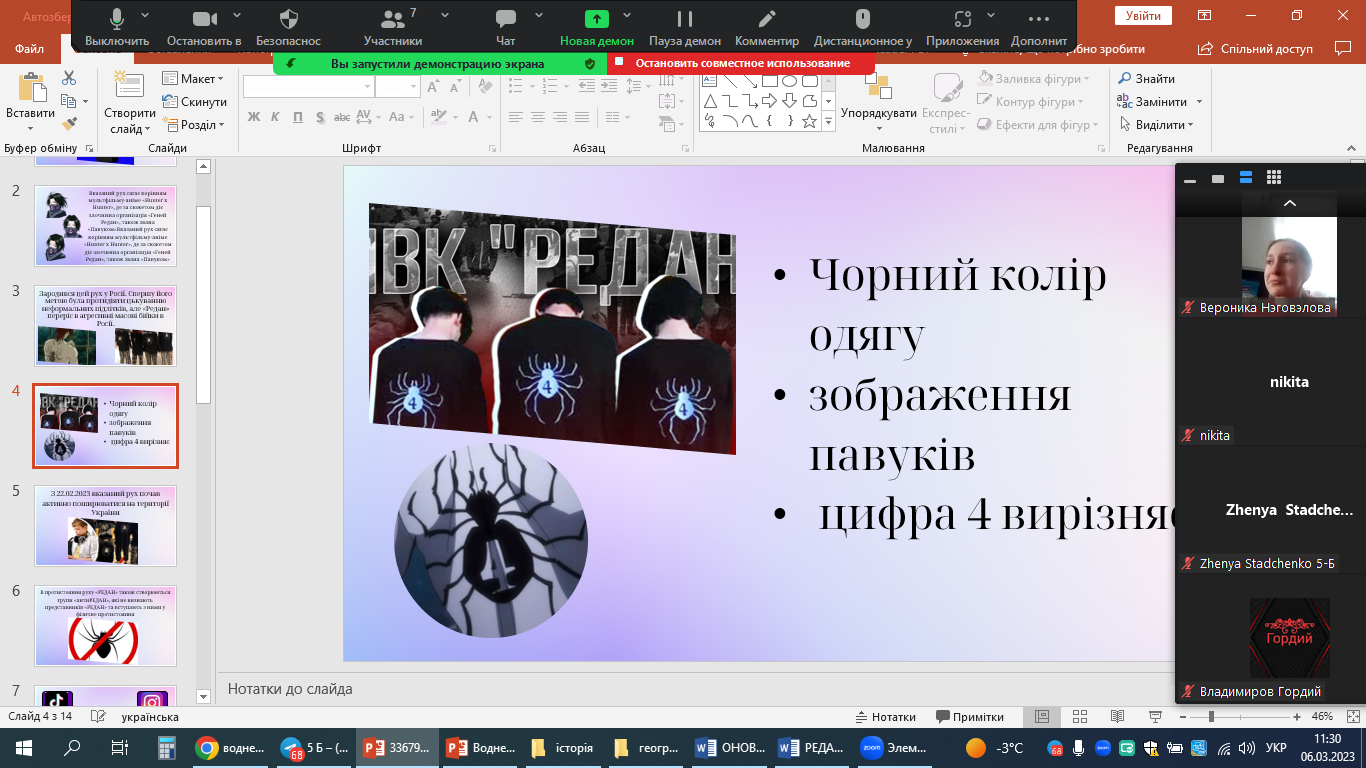Fit slide to current window

tap(1351, 717)
